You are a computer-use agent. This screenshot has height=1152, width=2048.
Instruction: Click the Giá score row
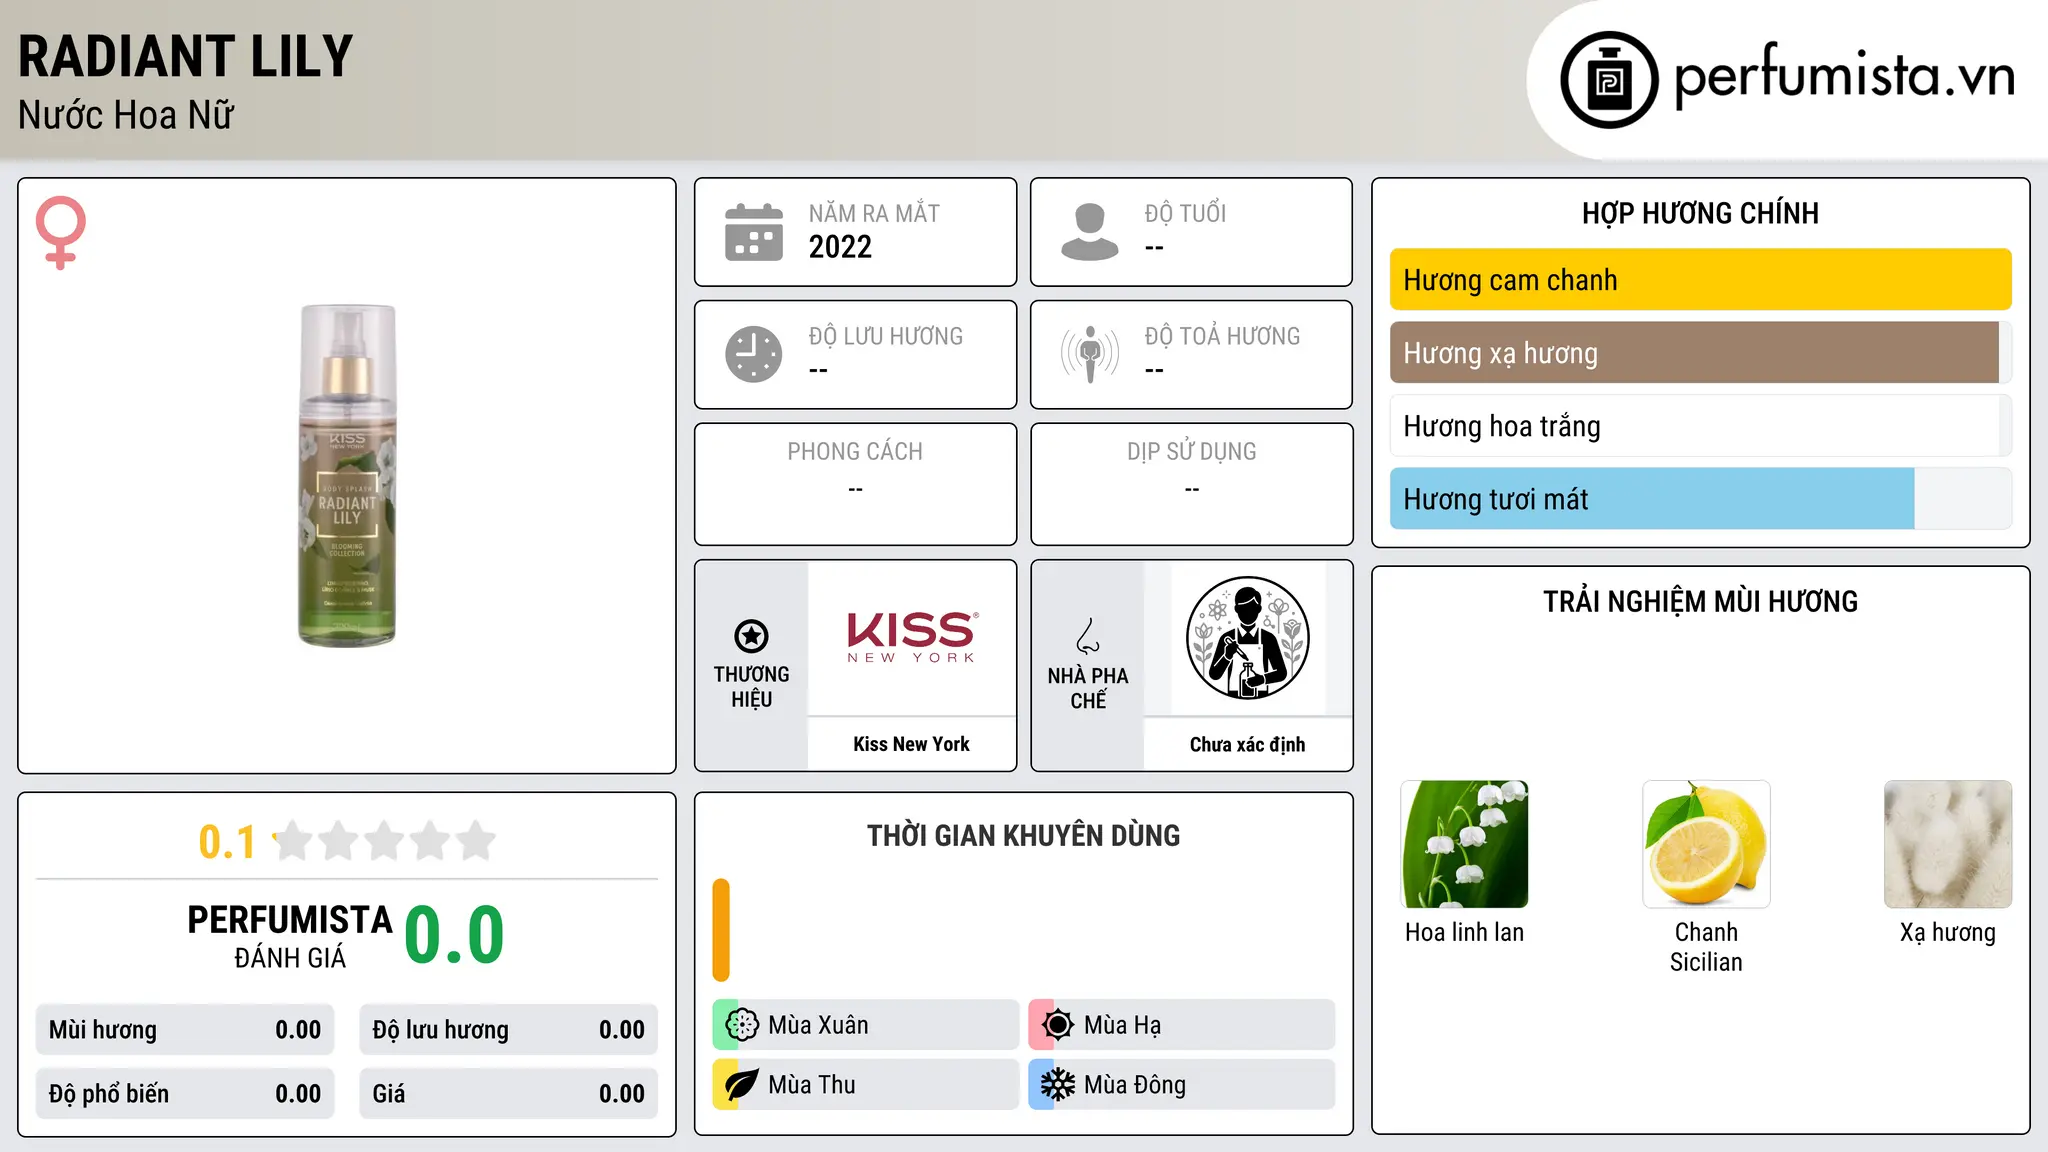508,1094
